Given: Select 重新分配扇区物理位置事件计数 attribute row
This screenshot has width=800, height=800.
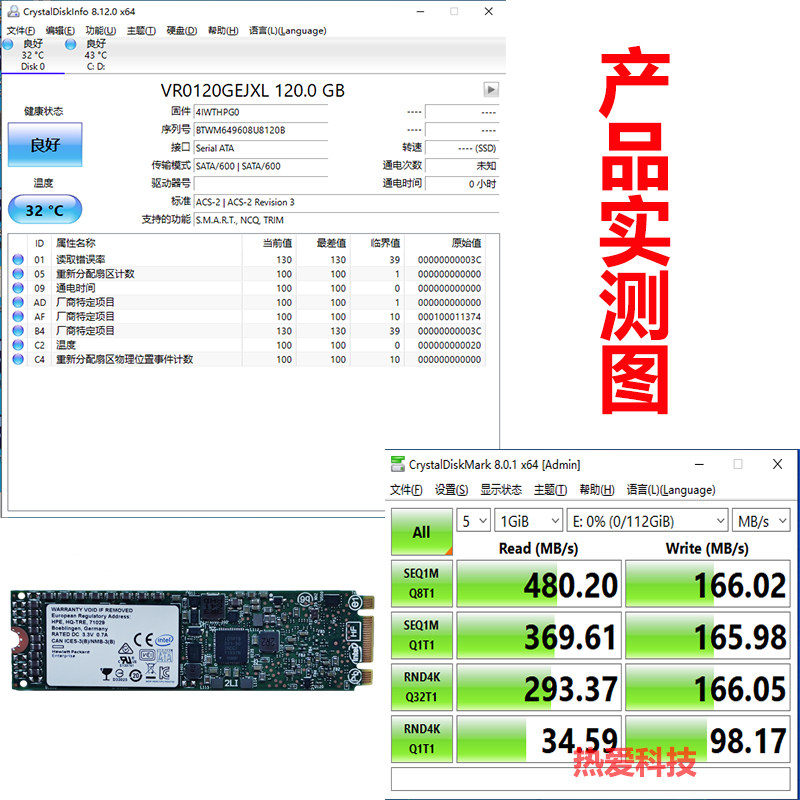Looking at the screenshot, I should 247,359.
